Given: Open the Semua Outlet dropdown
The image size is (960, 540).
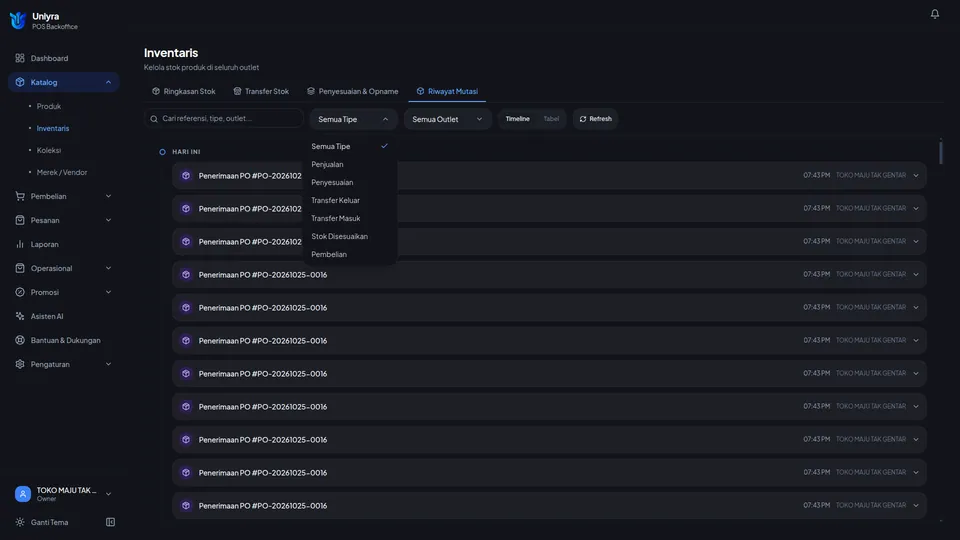Looking at the screenshot, I should tap(448, 119).
